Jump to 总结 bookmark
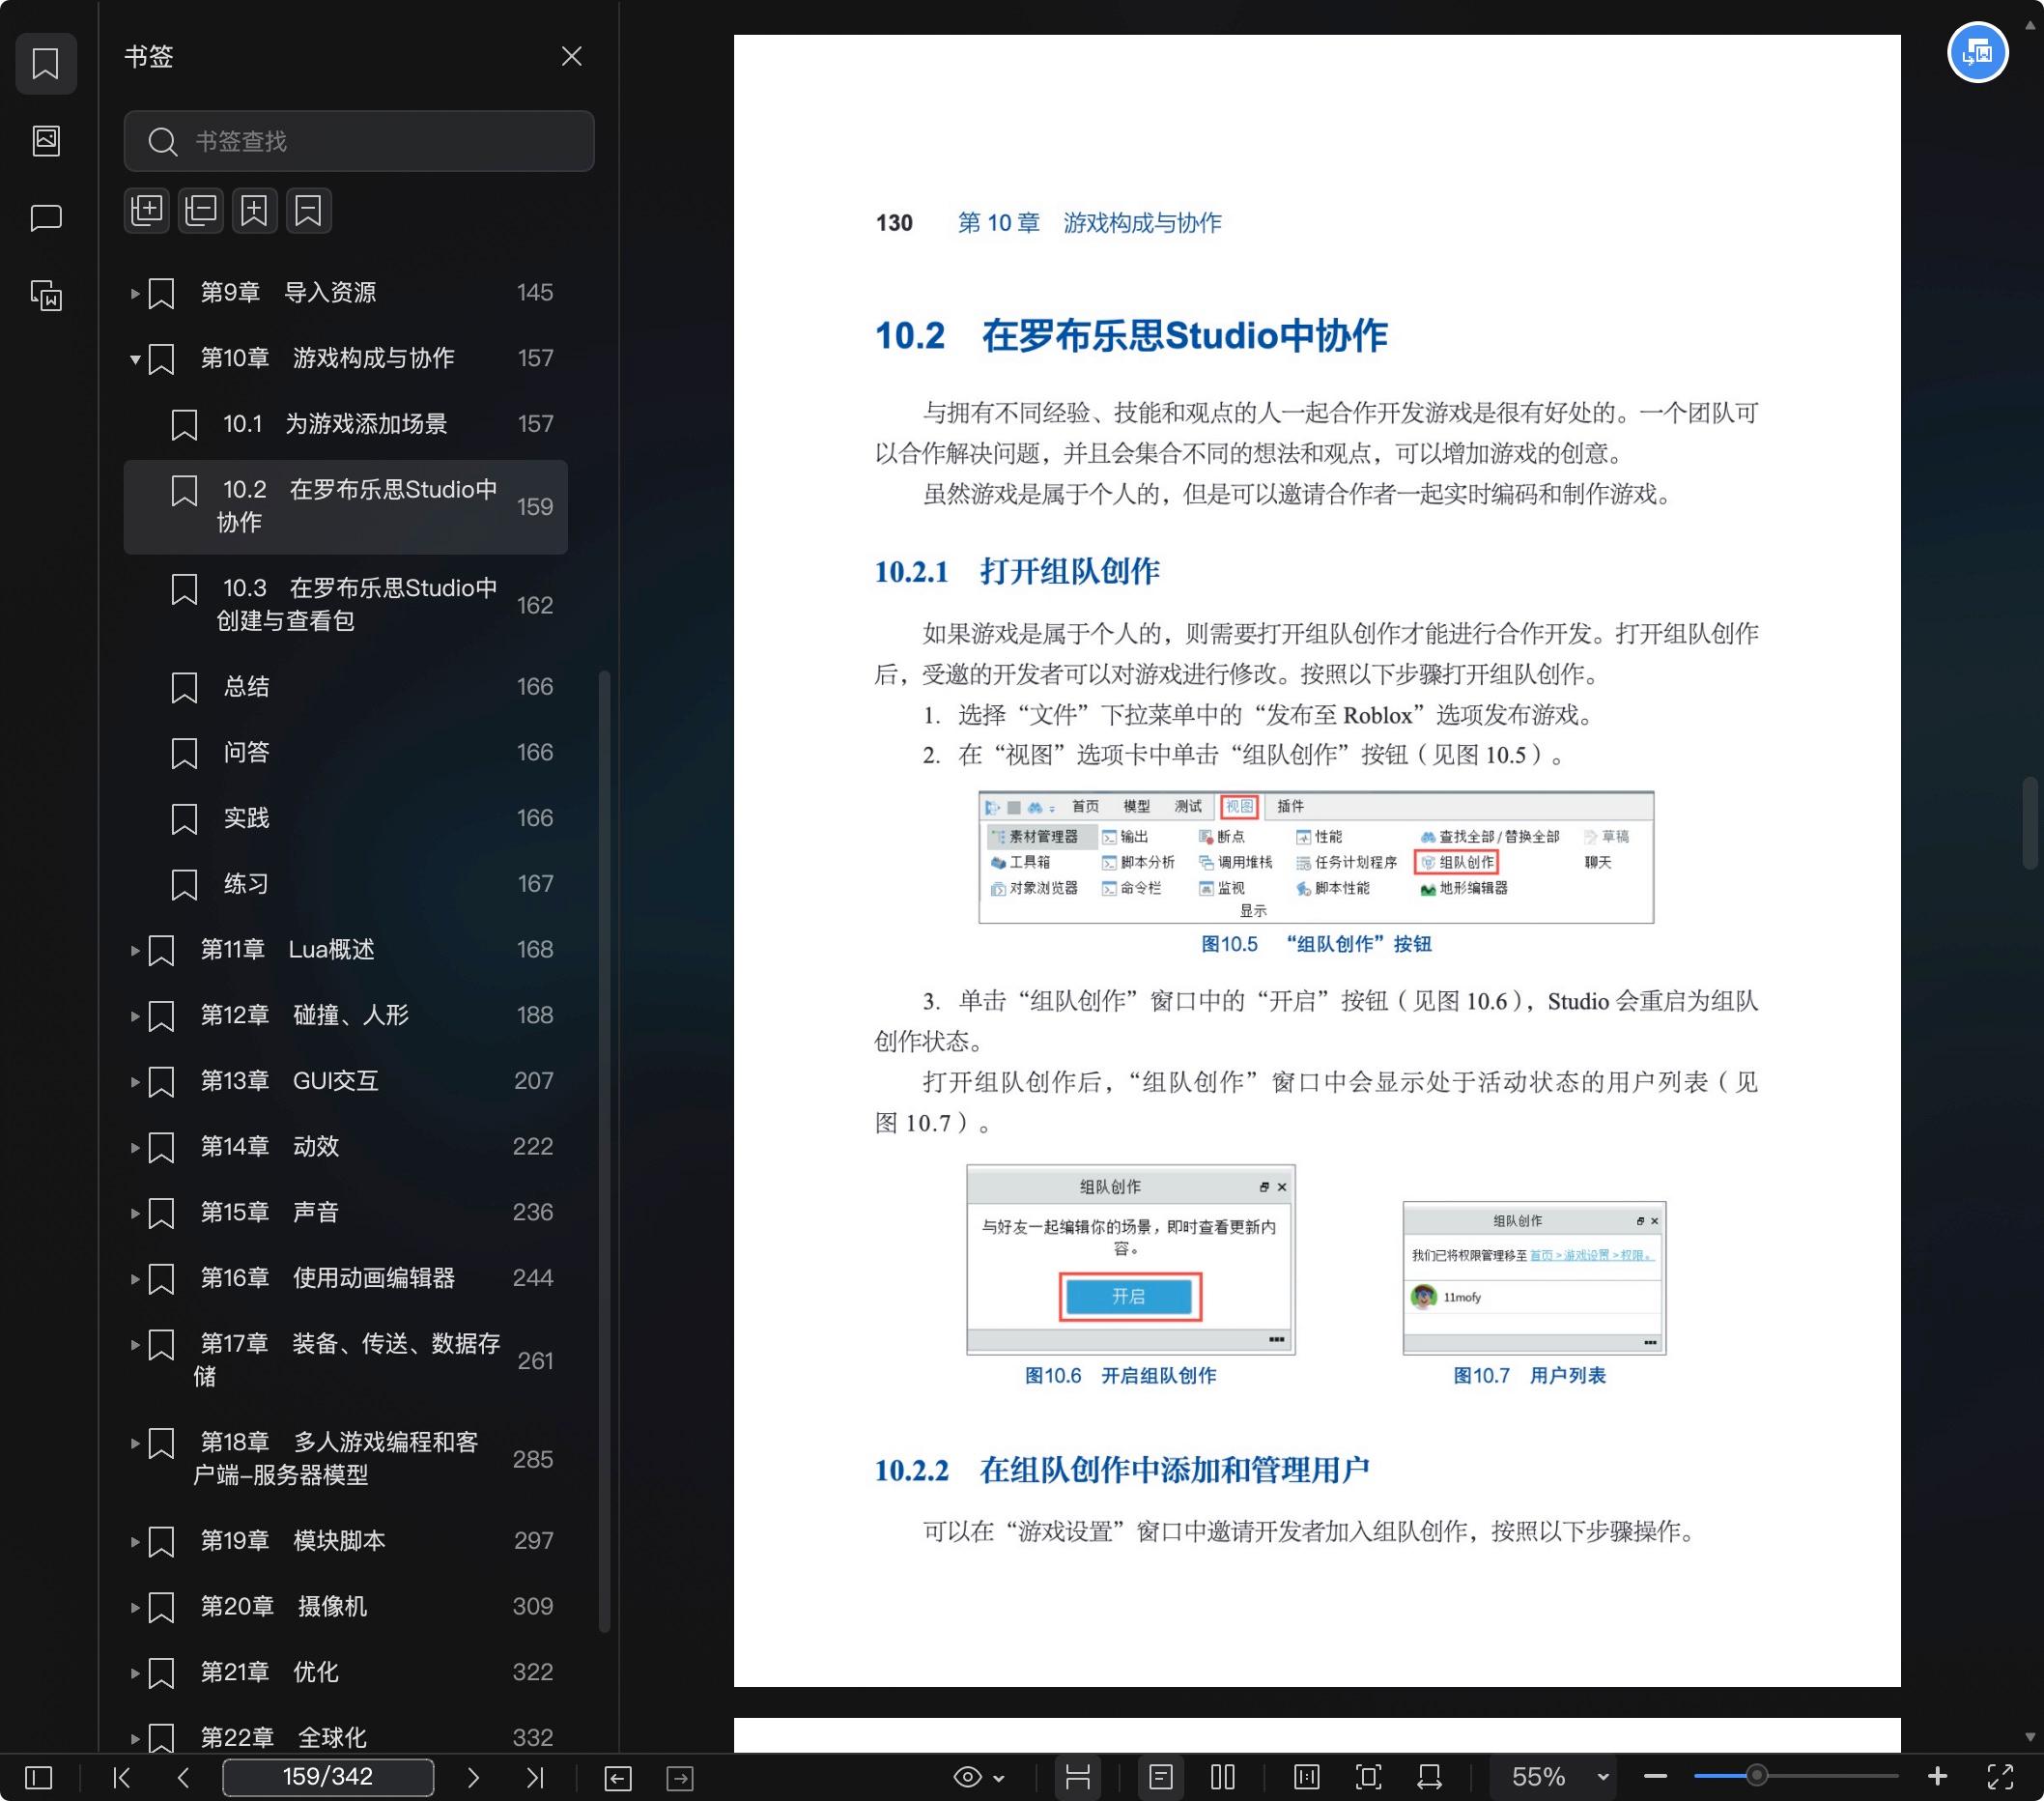 click(346, 687)
